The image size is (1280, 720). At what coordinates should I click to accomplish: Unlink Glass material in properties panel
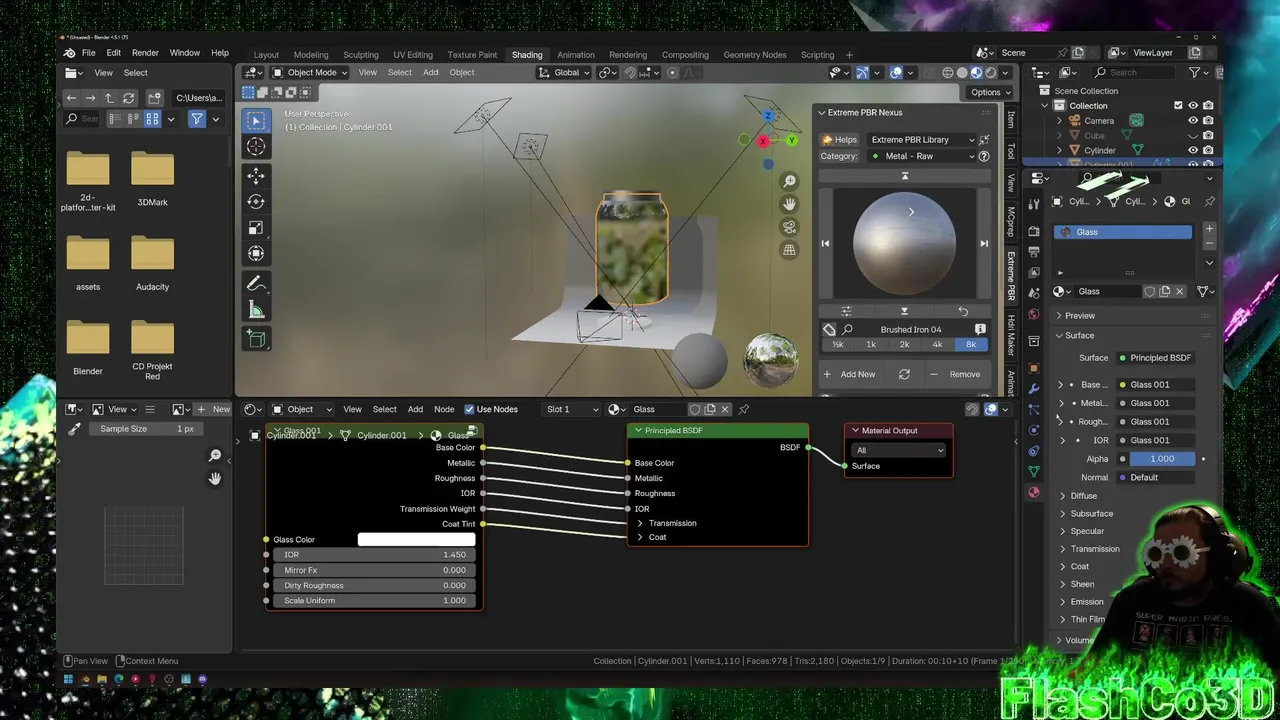coord(1180,291)
